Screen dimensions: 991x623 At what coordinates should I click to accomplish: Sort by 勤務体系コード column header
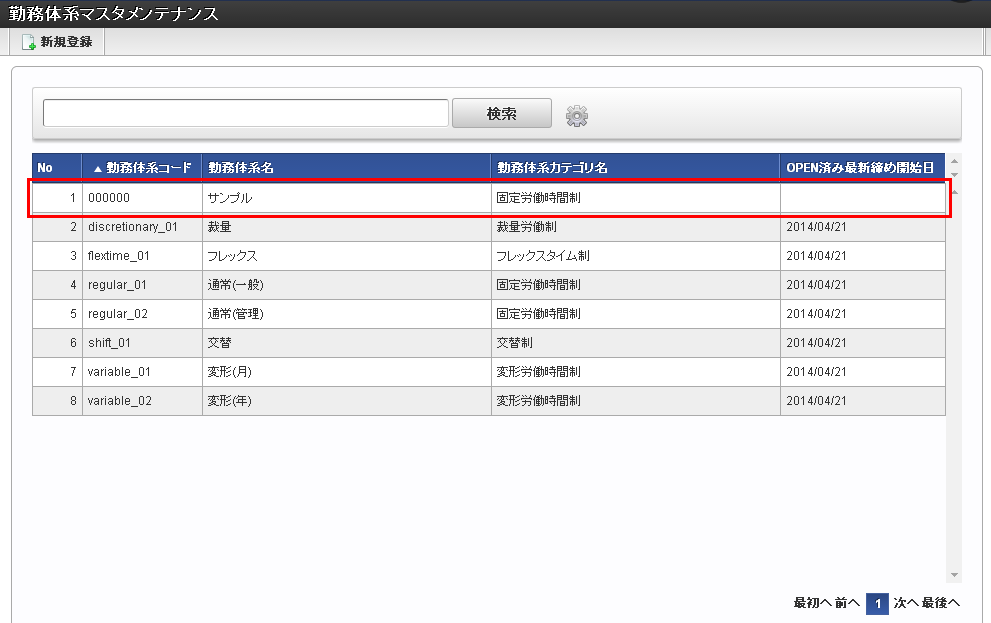tap(142, 168)
